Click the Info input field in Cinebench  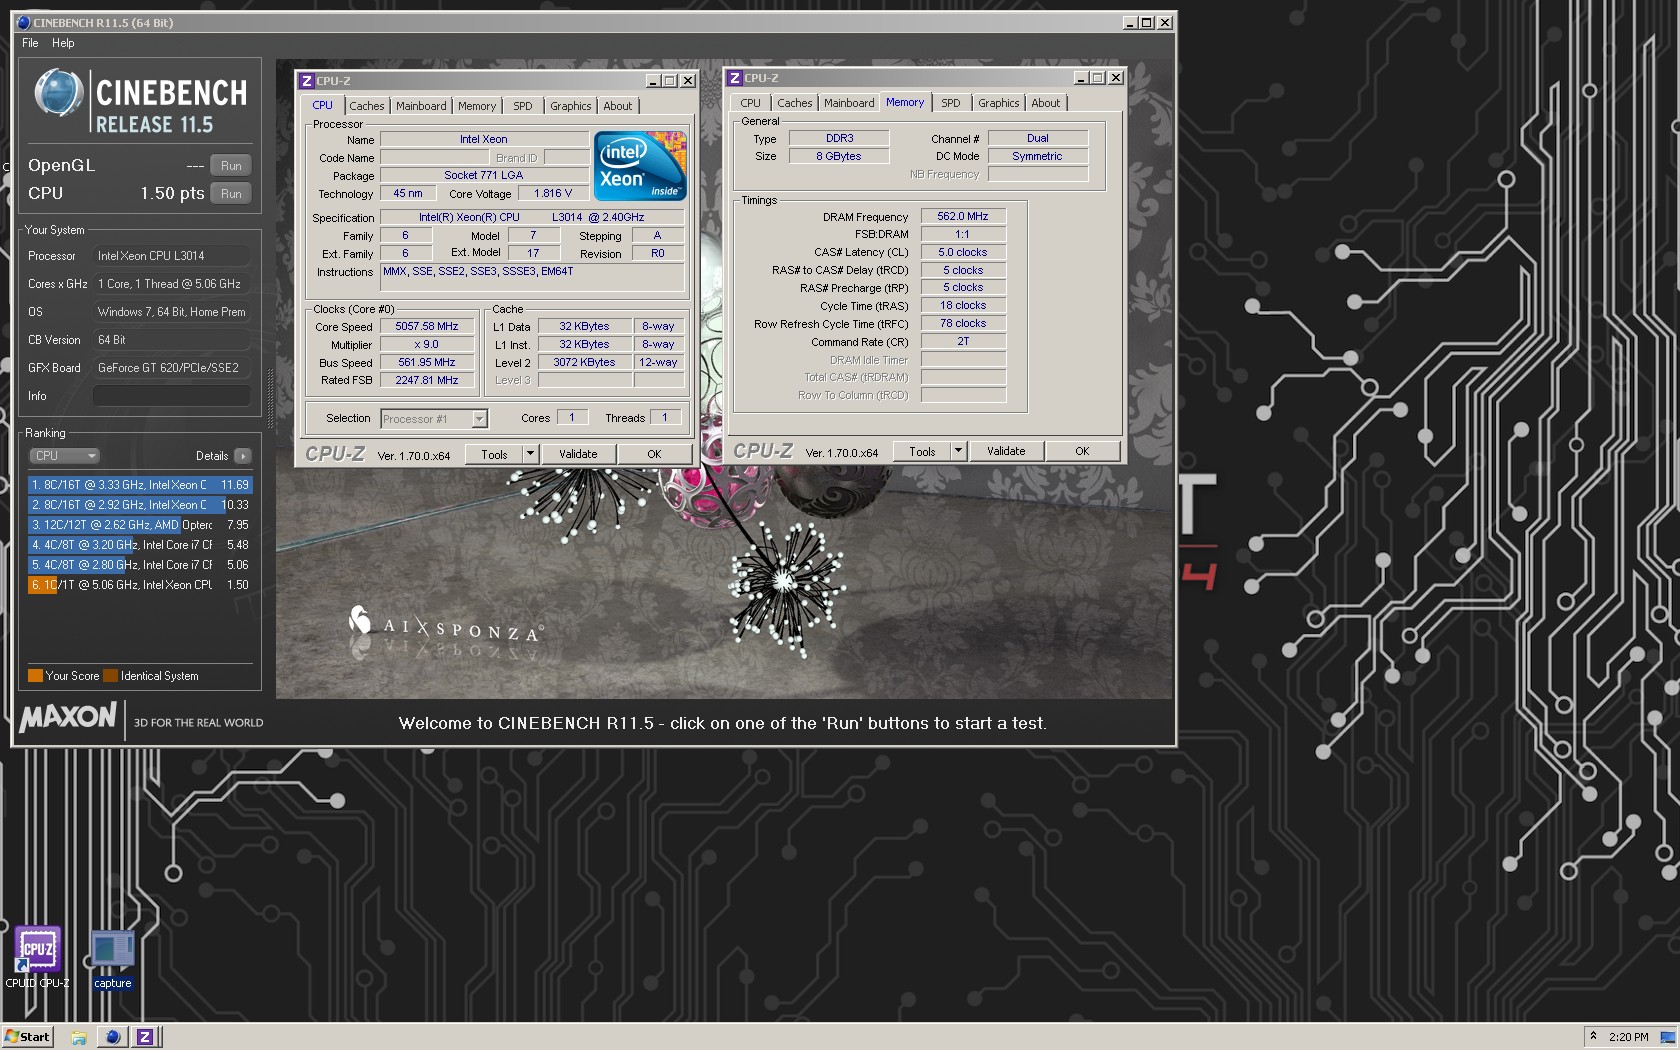pyautogui.click(x=171, y=396)
